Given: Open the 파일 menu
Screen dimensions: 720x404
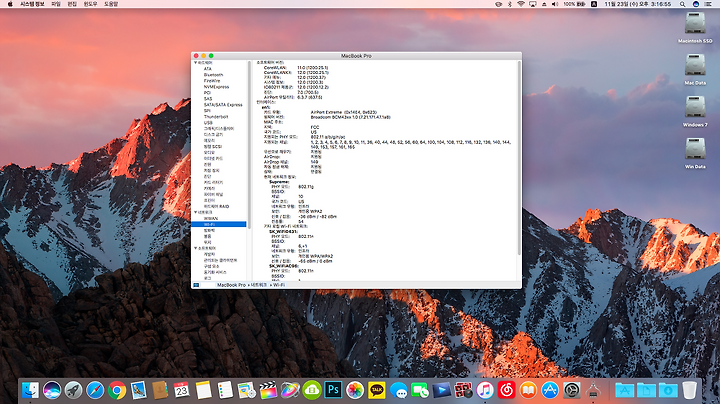Looking at the screenshot, I should click(56, 4).
